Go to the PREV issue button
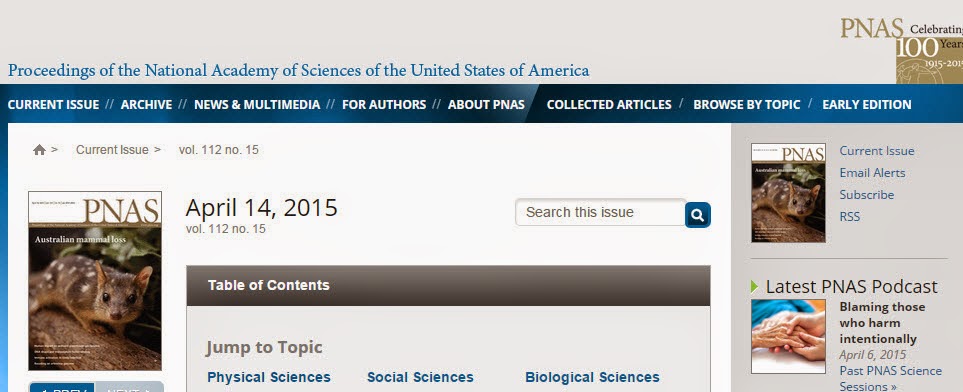 click(x=62, y=387)
